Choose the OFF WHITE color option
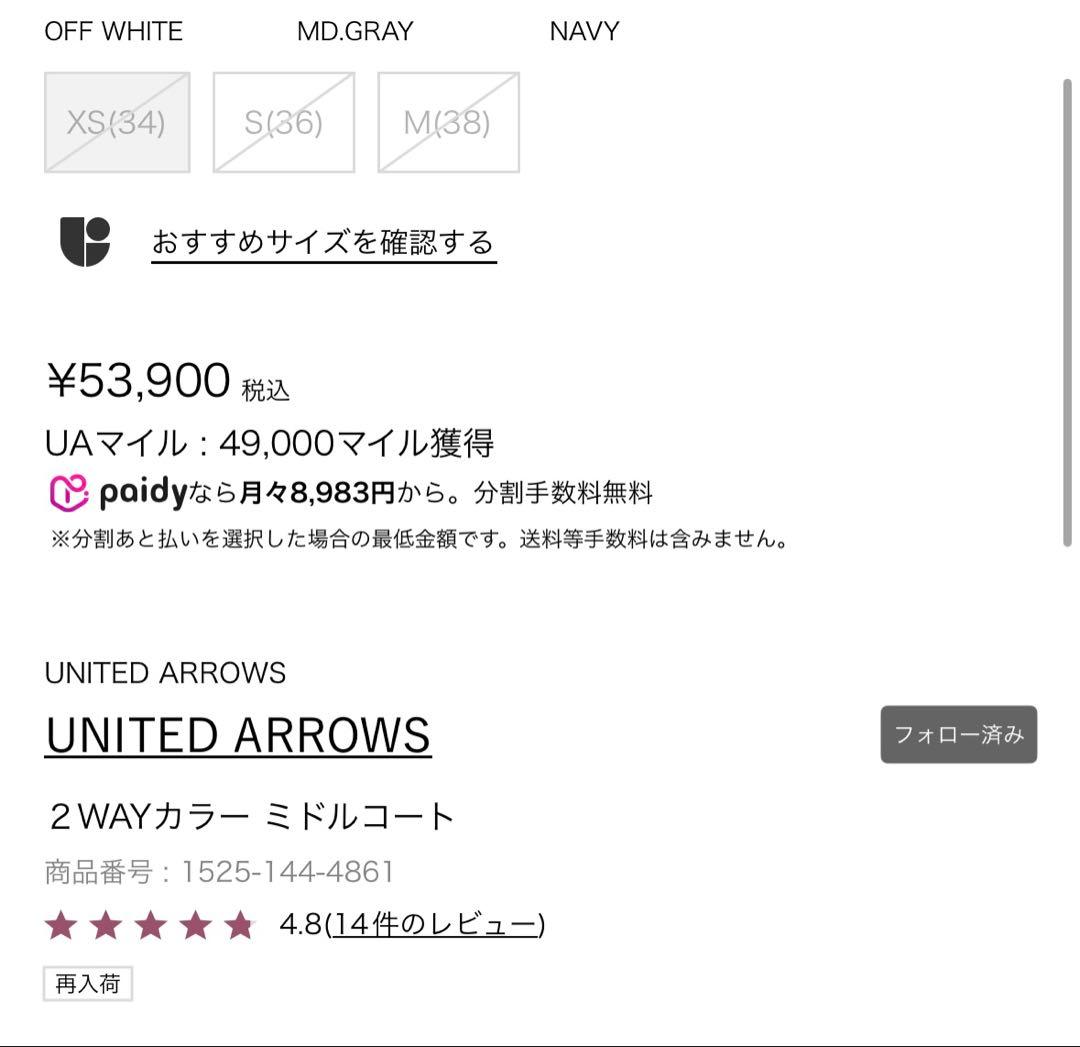Image resolution: width=1080 pixels, height=1047 pixels. (x=112, y=31)
